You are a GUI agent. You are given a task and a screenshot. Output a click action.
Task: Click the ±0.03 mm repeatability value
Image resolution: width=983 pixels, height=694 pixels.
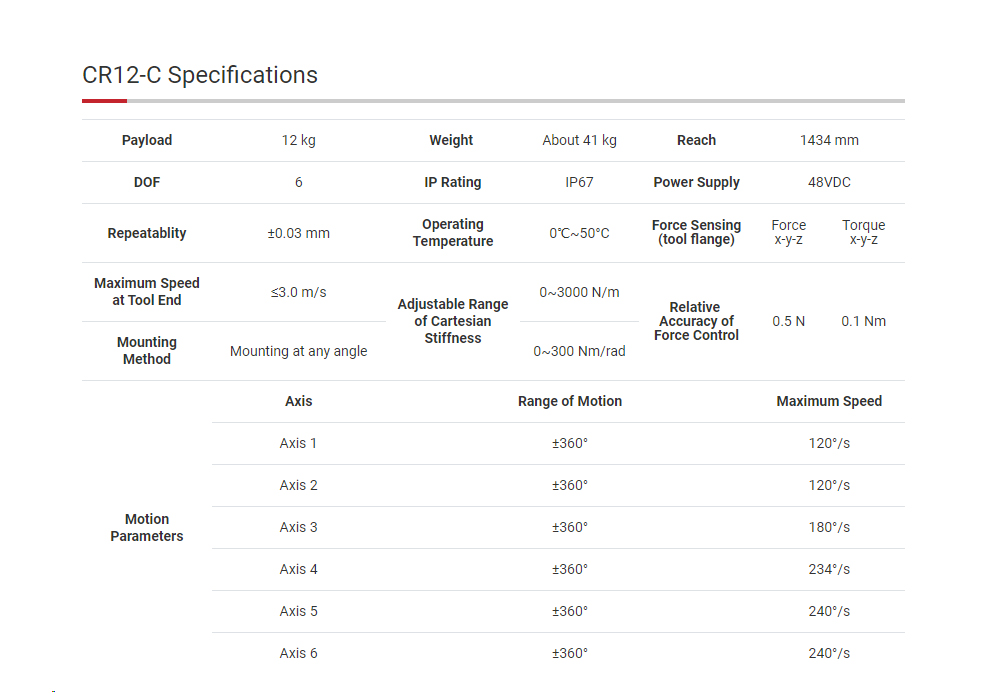tap(298, 233)
